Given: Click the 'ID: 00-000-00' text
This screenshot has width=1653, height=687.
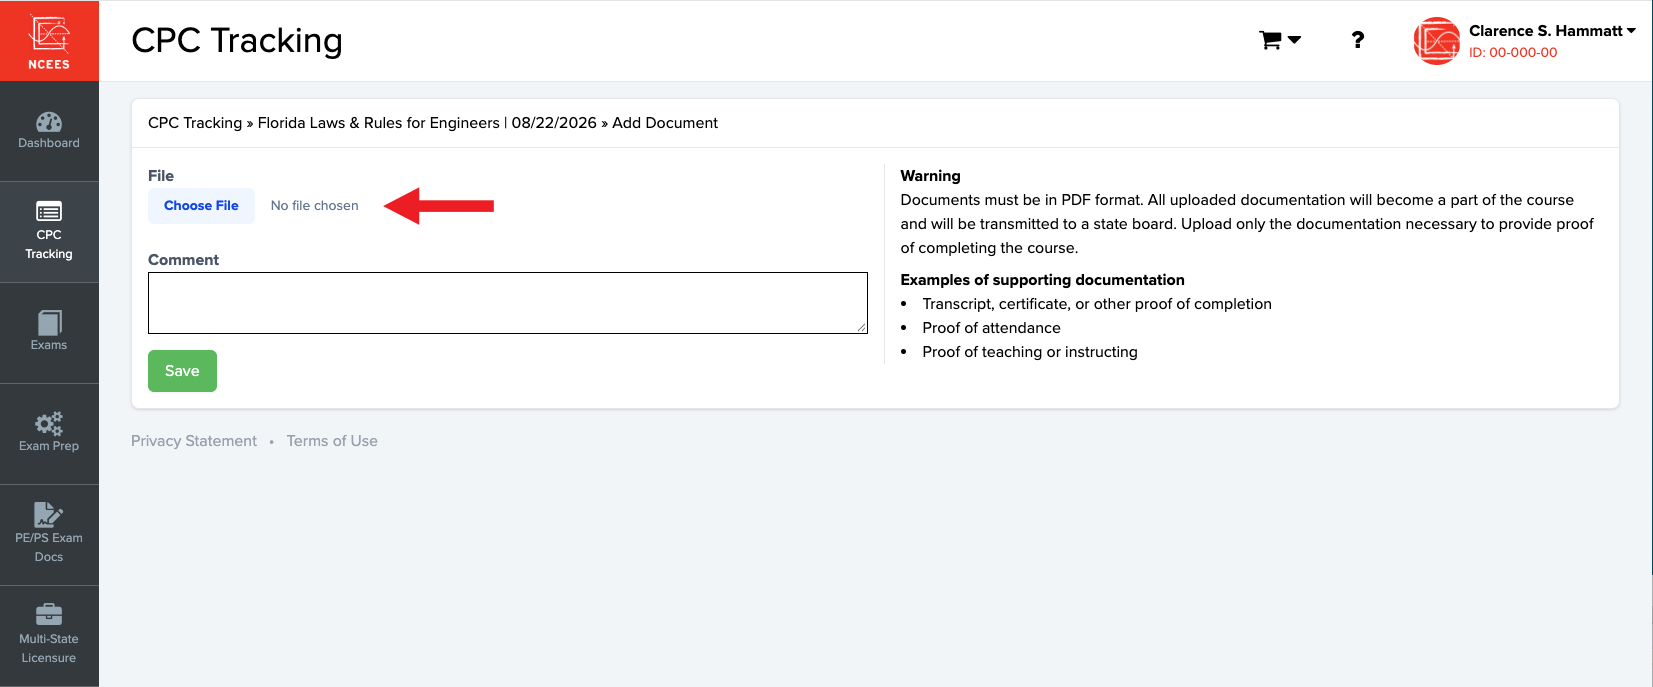Looking at the screenshot, I should [1513, 53].
